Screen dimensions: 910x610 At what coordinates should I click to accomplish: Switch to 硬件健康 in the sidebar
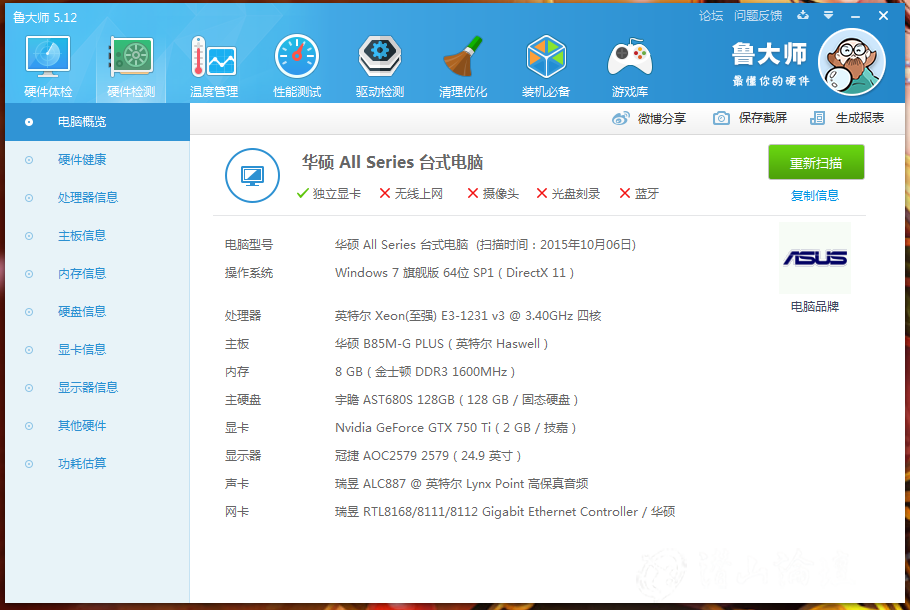[x=82, y=159]
